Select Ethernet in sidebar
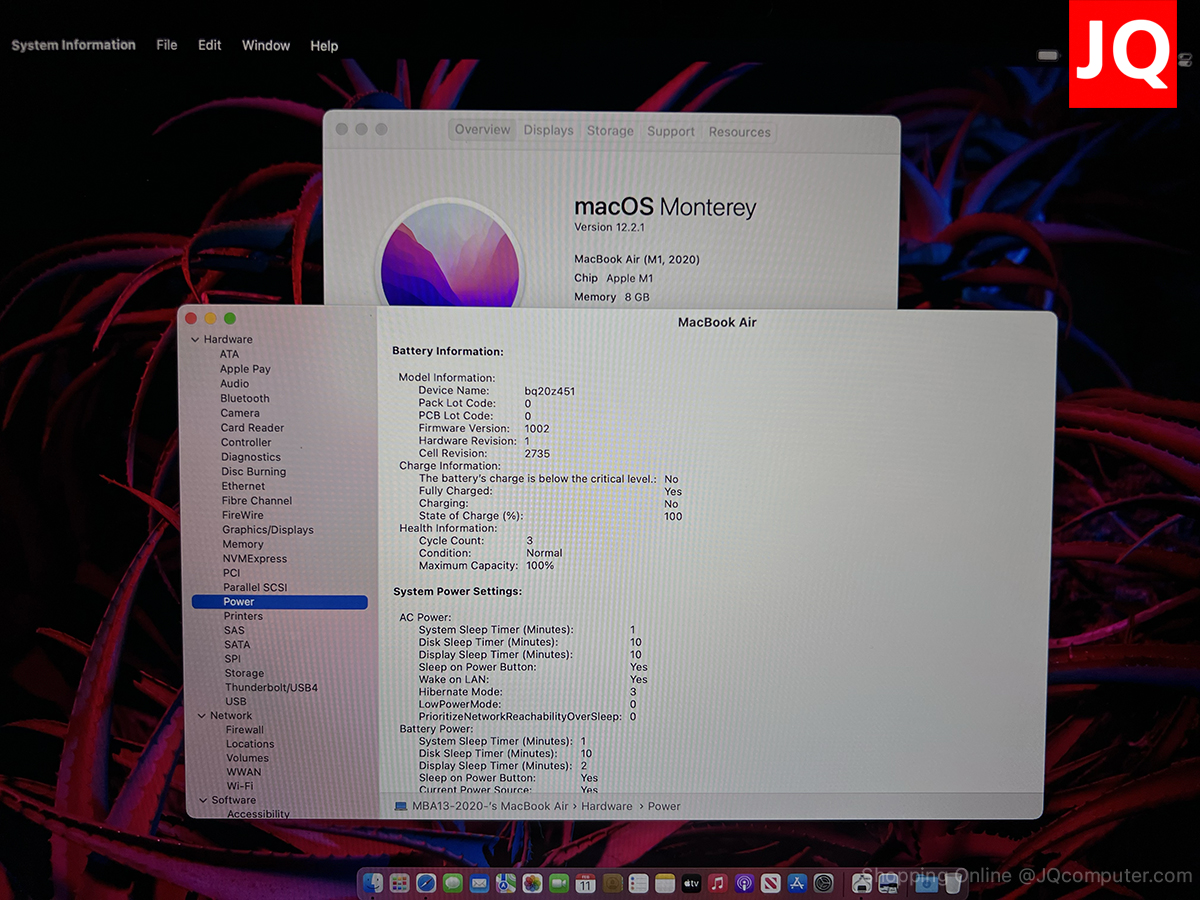Image resolution: width=1200 pixels, height=900 pixels. 243,486
